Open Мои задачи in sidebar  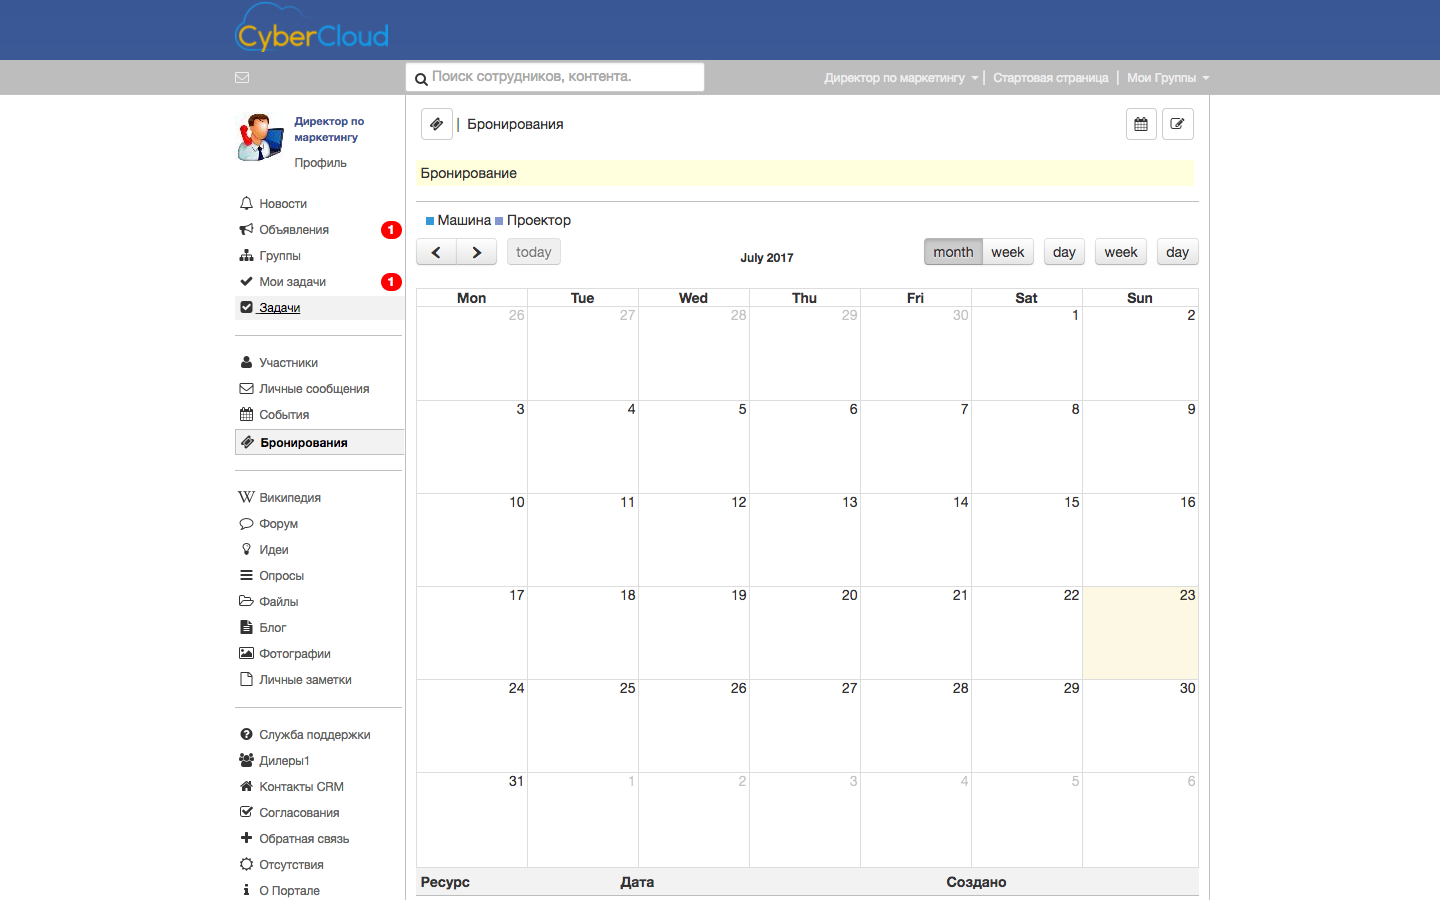tap(292, 282)
